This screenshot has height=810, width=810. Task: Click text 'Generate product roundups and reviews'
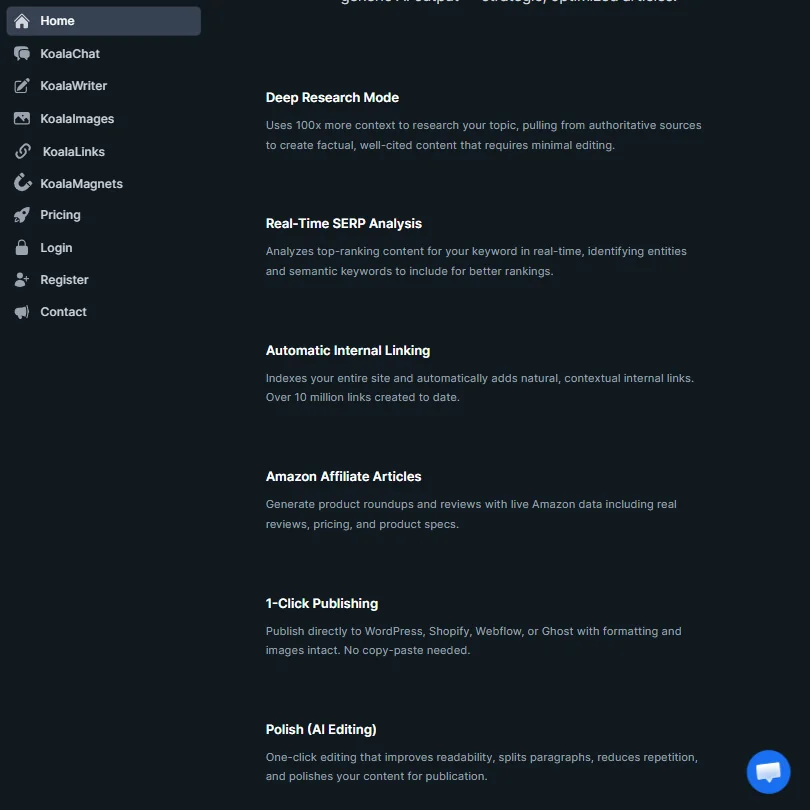coord(373,504)
